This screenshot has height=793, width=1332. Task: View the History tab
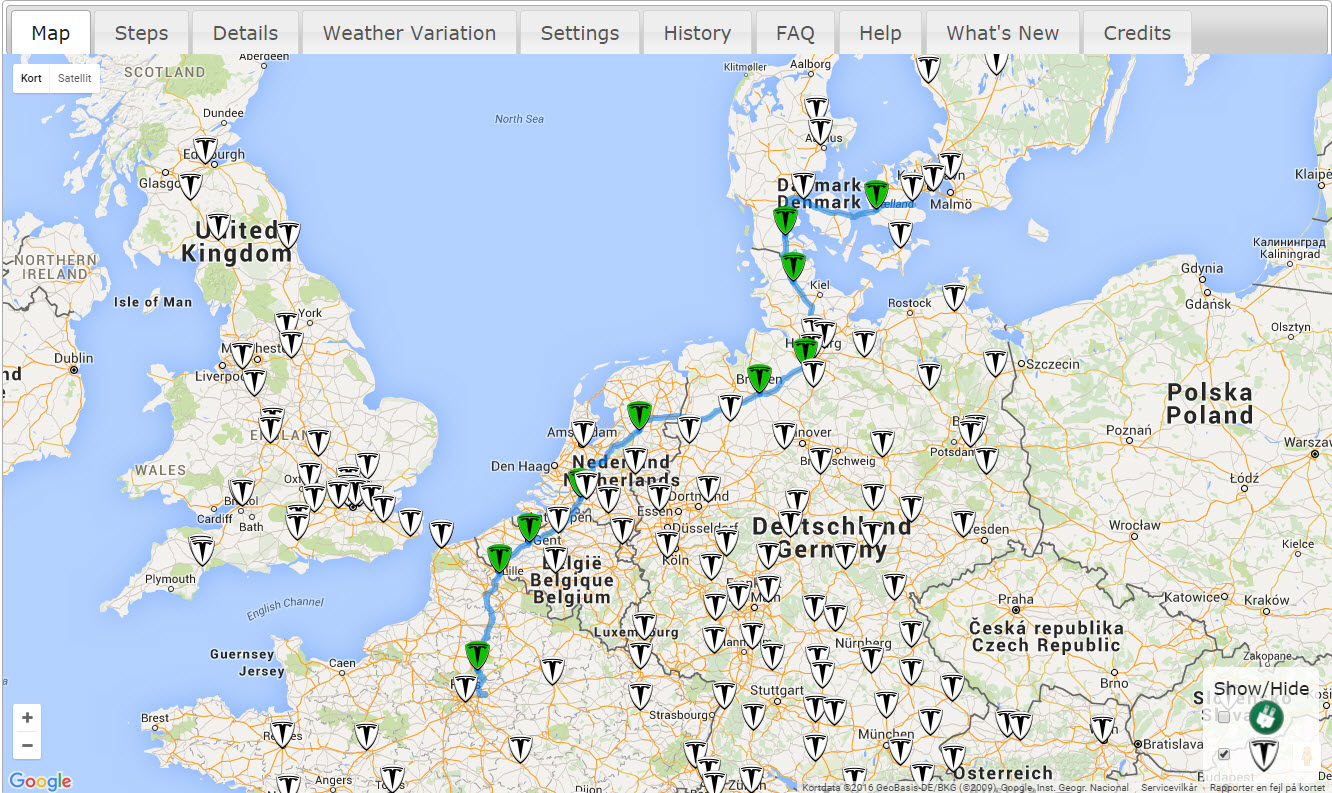point(697,33)
